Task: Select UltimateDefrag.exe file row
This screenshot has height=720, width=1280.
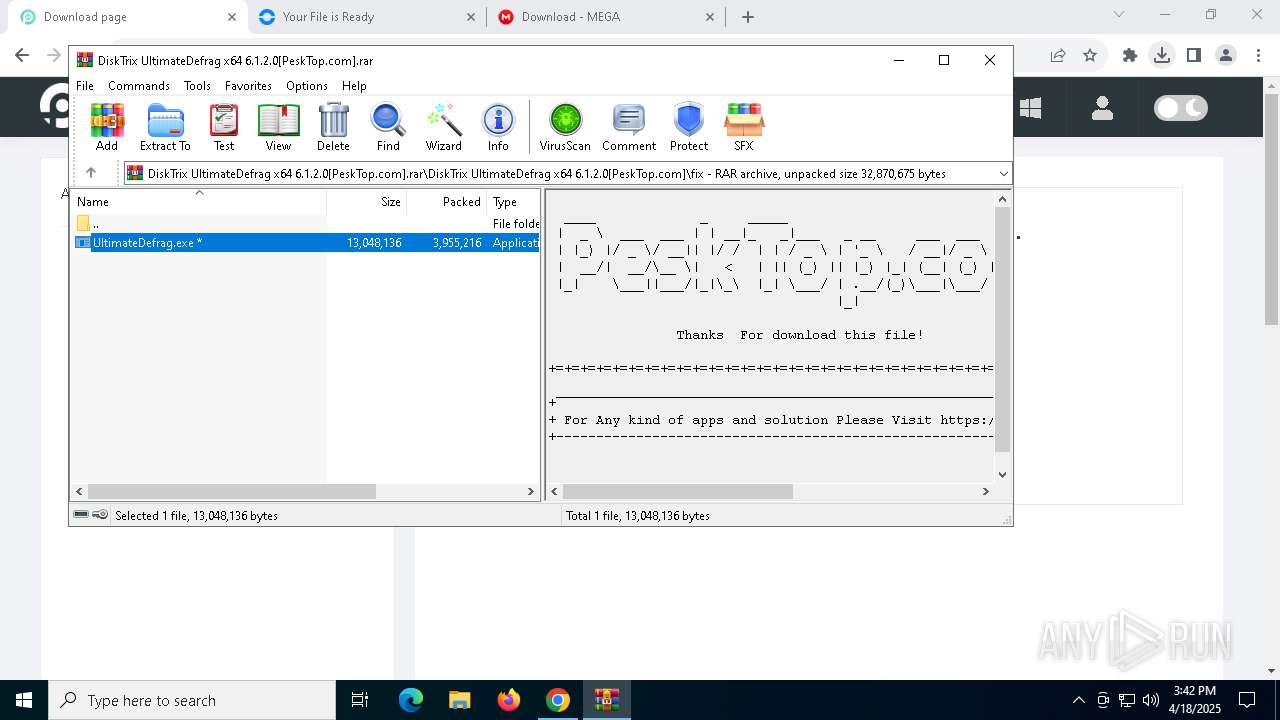Action: (306, 243)
